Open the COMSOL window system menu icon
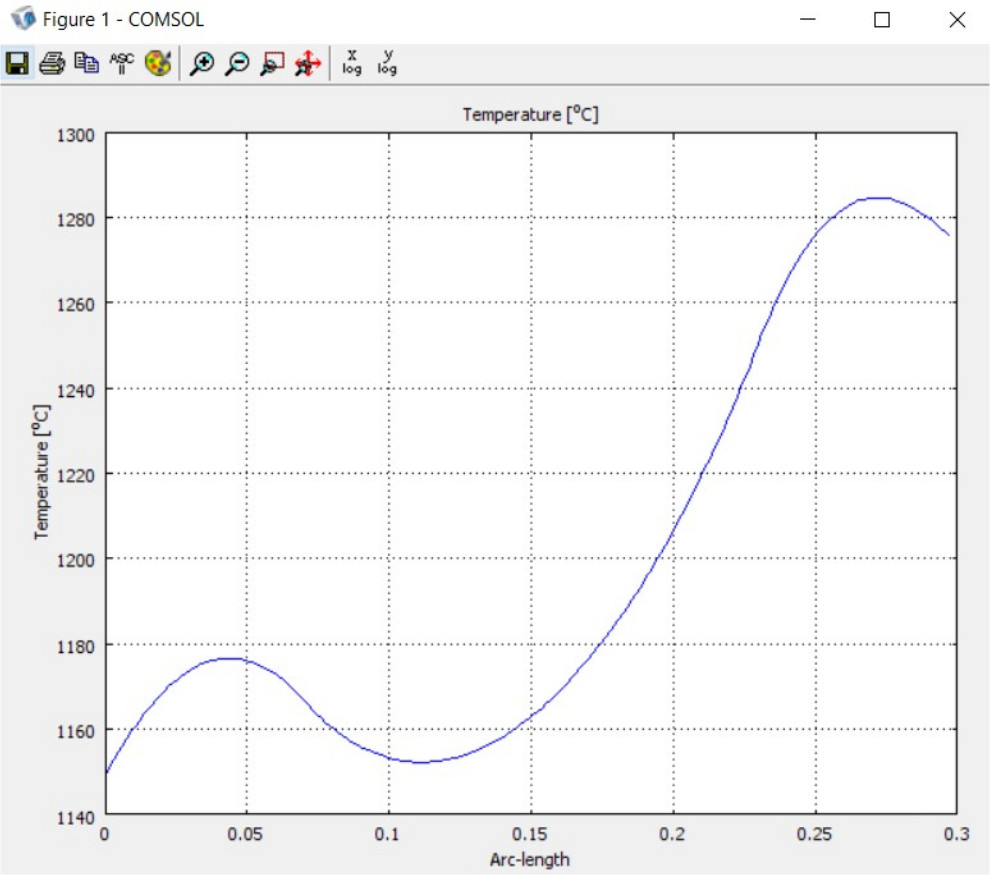This screenshot has height=875, width=990. [x=21, y=19]
